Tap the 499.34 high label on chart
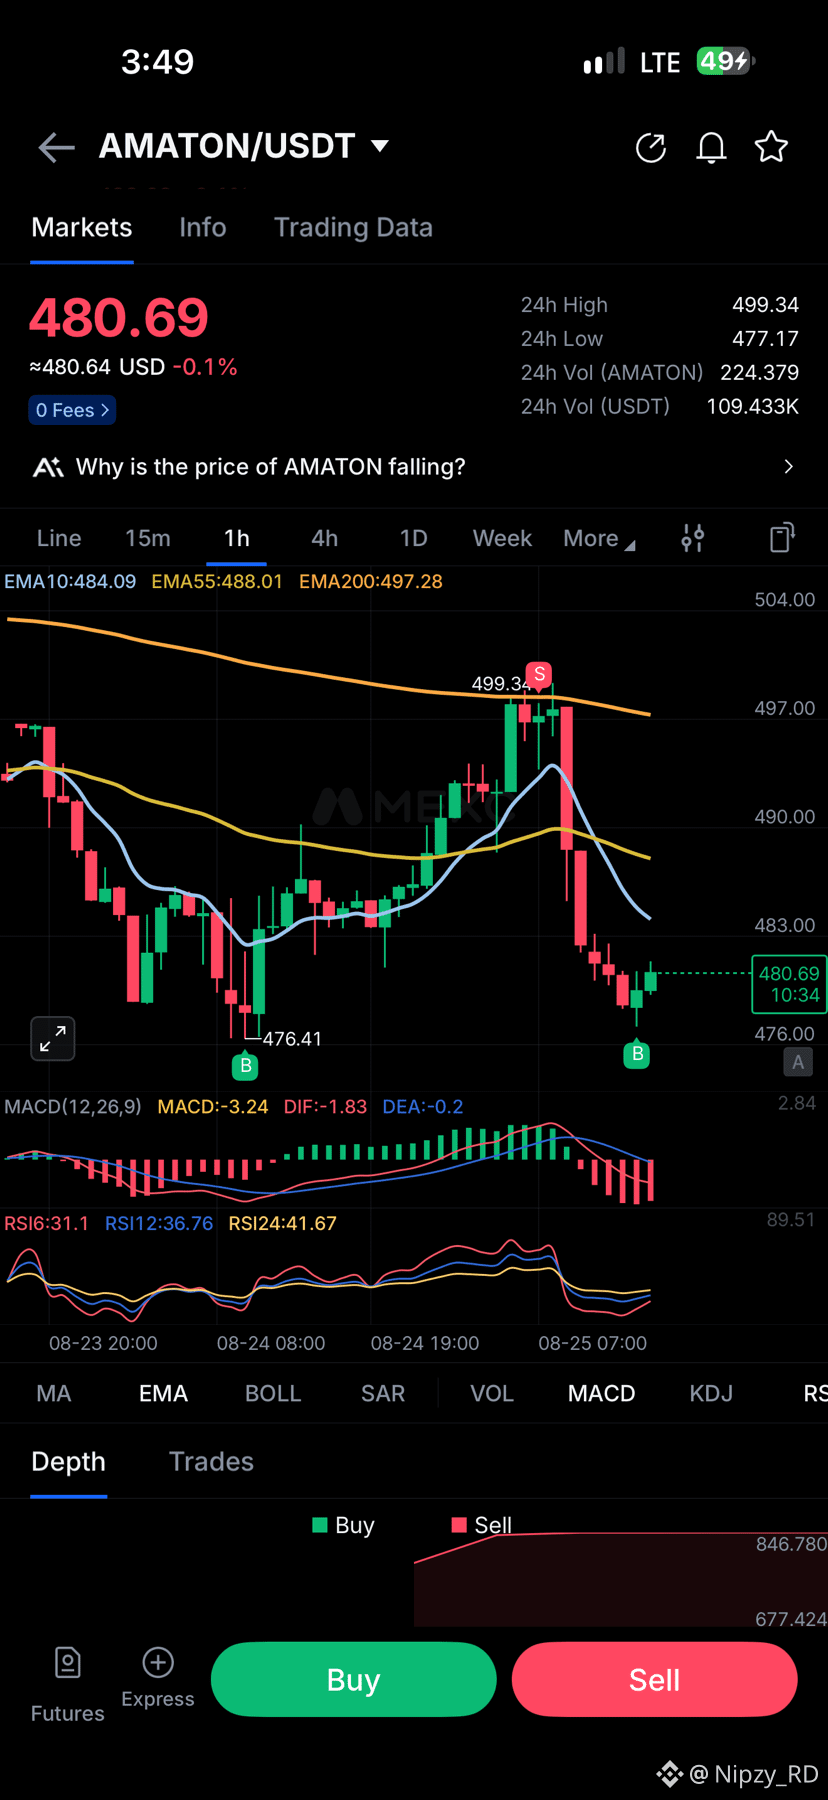This screenshot has width=828, height=1800. tap(500, 684)
